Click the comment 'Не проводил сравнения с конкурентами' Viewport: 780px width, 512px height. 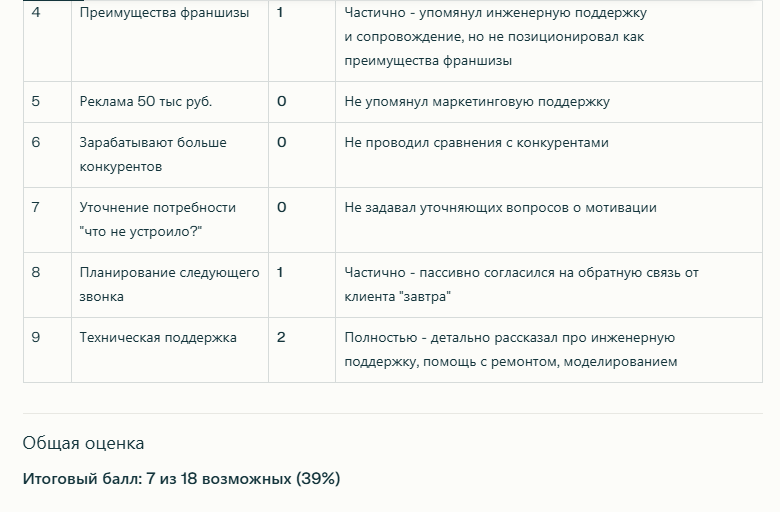pyautogui.click(x=476, y=142)
